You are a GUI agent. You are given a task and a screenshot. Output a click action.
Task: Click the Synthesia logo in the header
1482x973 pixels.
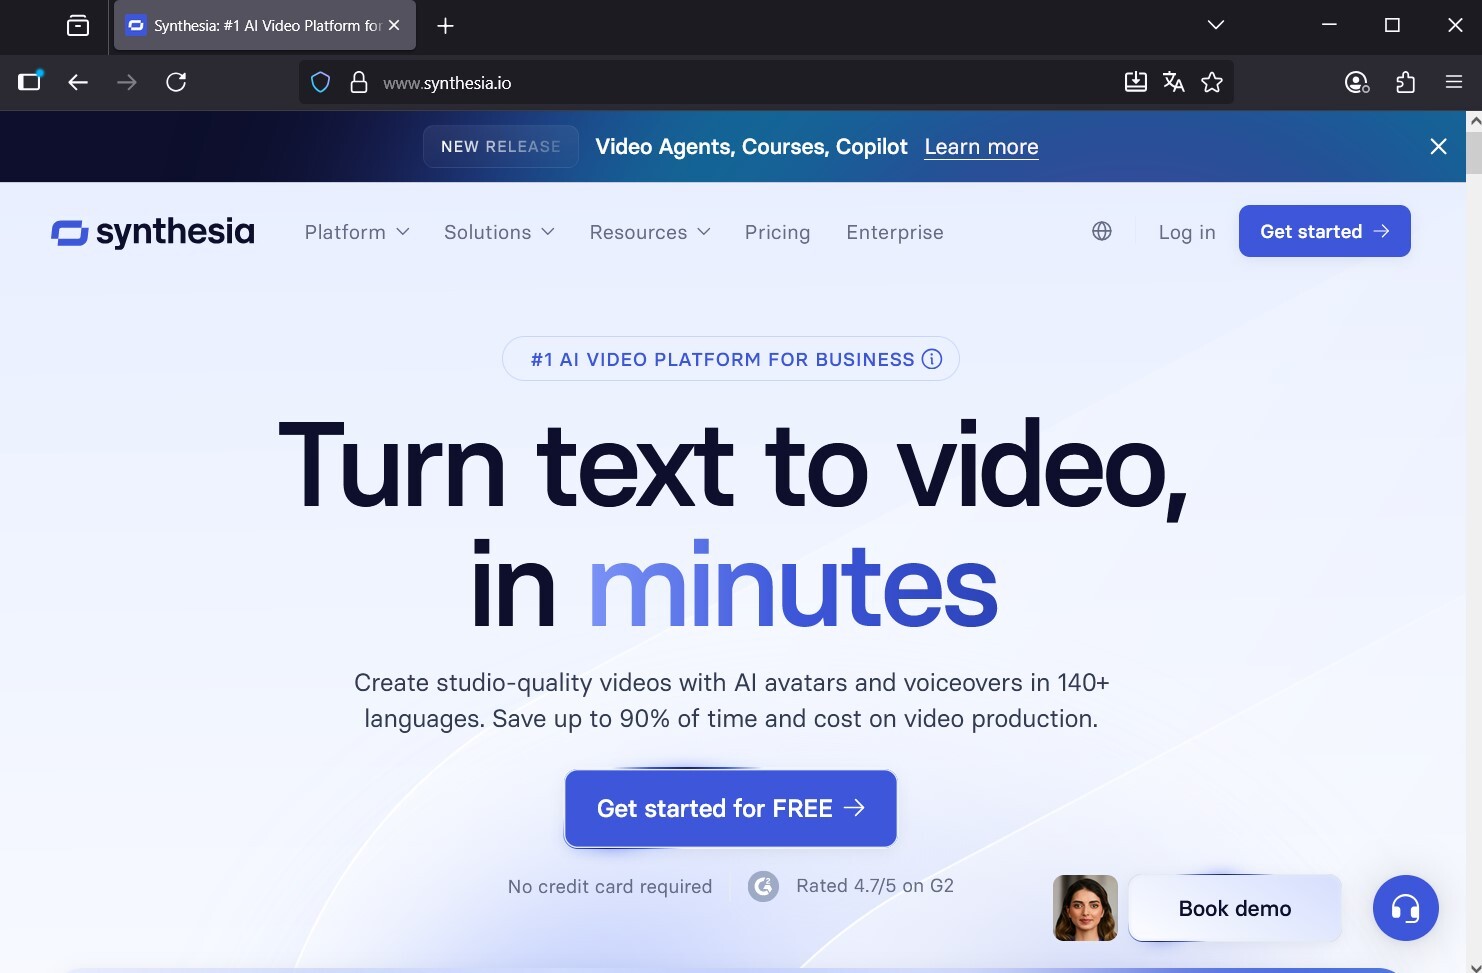point(153,232)
